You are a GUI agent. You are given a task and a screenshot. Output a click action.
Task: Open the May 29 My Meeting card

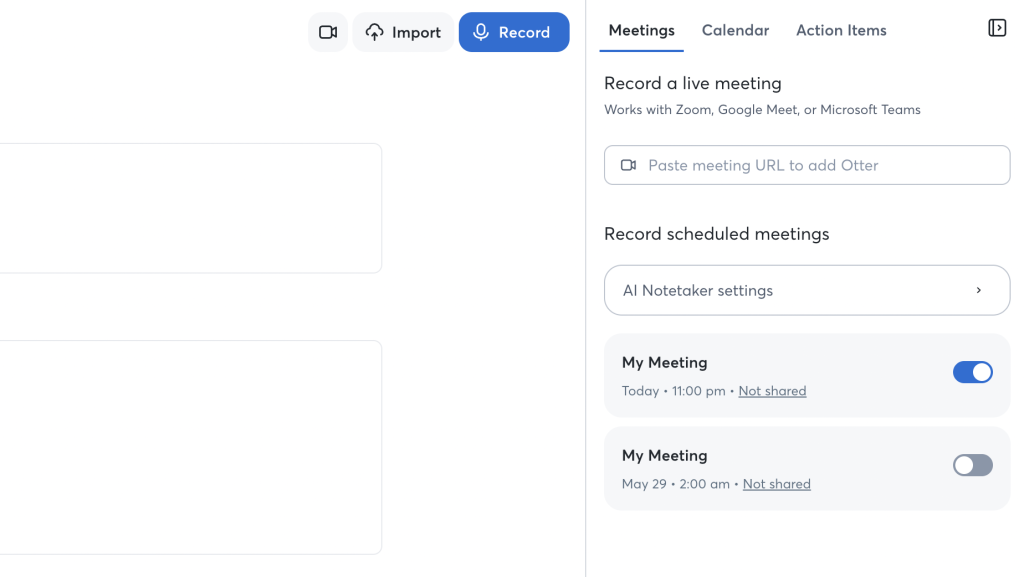point(807,469)
